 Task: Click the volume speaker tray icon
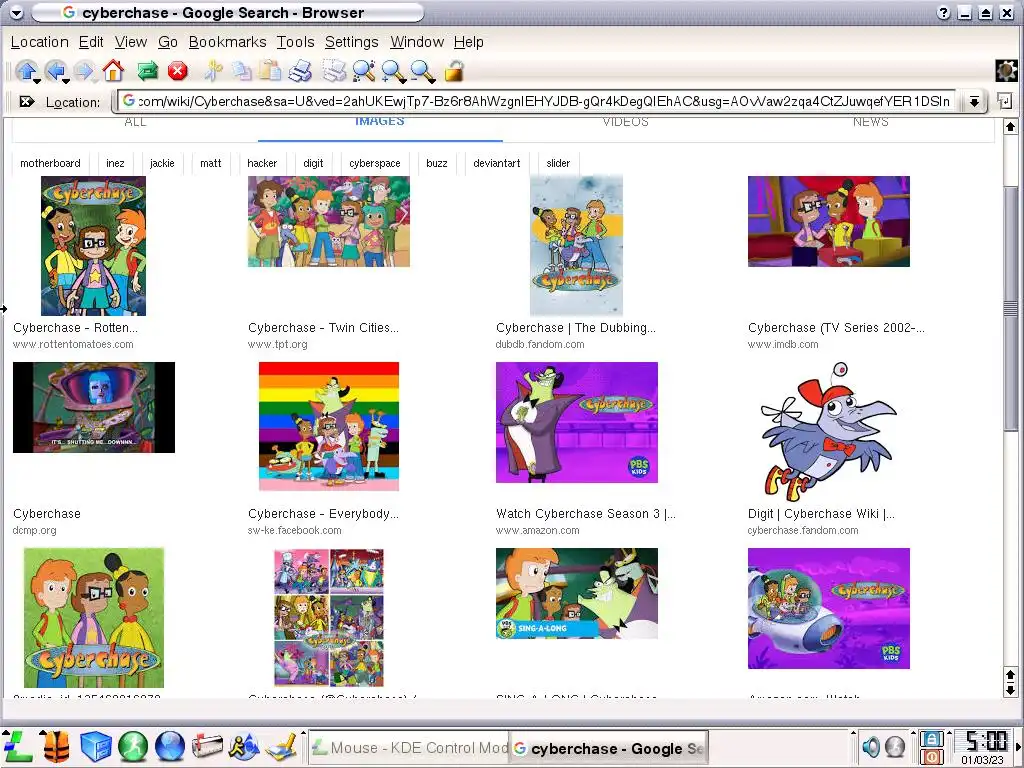click(871, 746)
